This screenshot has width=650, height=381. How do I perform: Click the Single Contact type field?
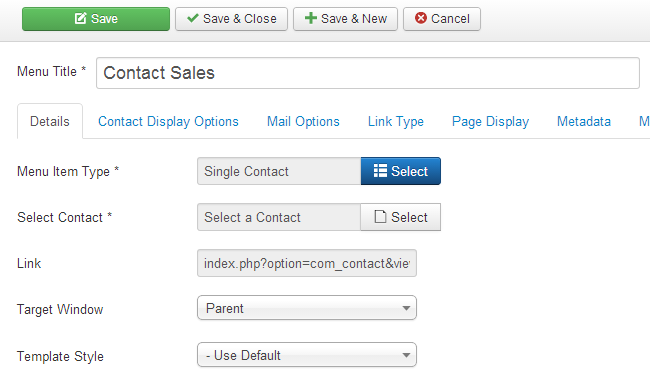coord(279,171)
